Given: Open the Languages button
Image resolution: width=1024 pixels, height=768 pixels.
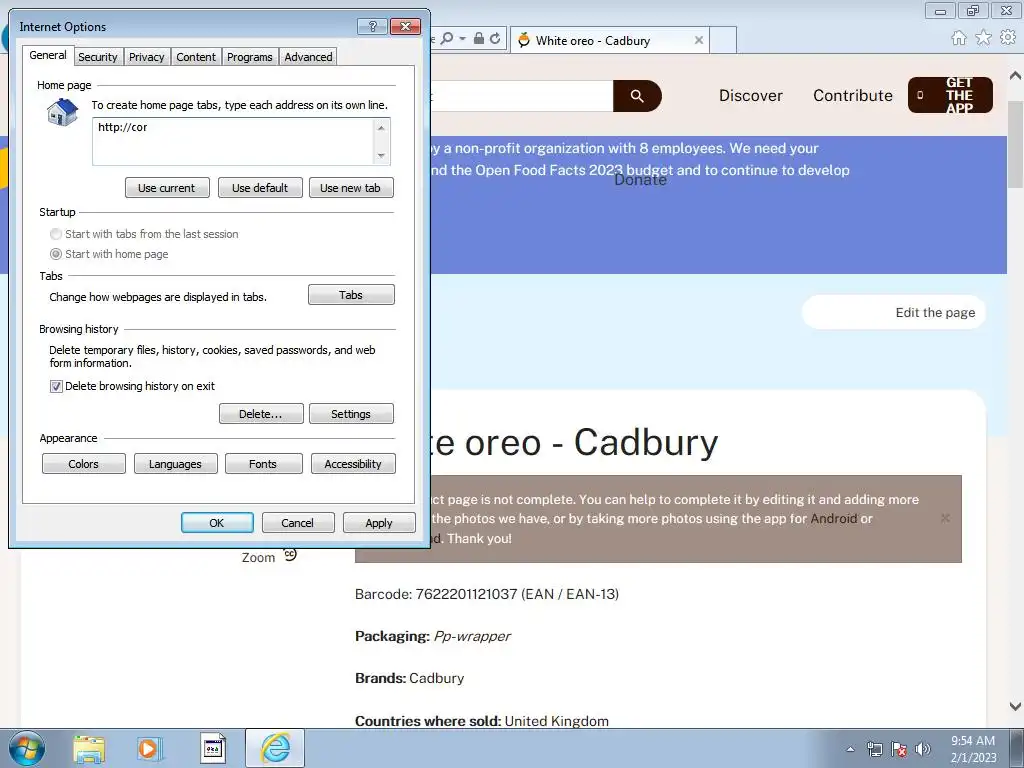Looking at the screenshot, I should 175,464.
